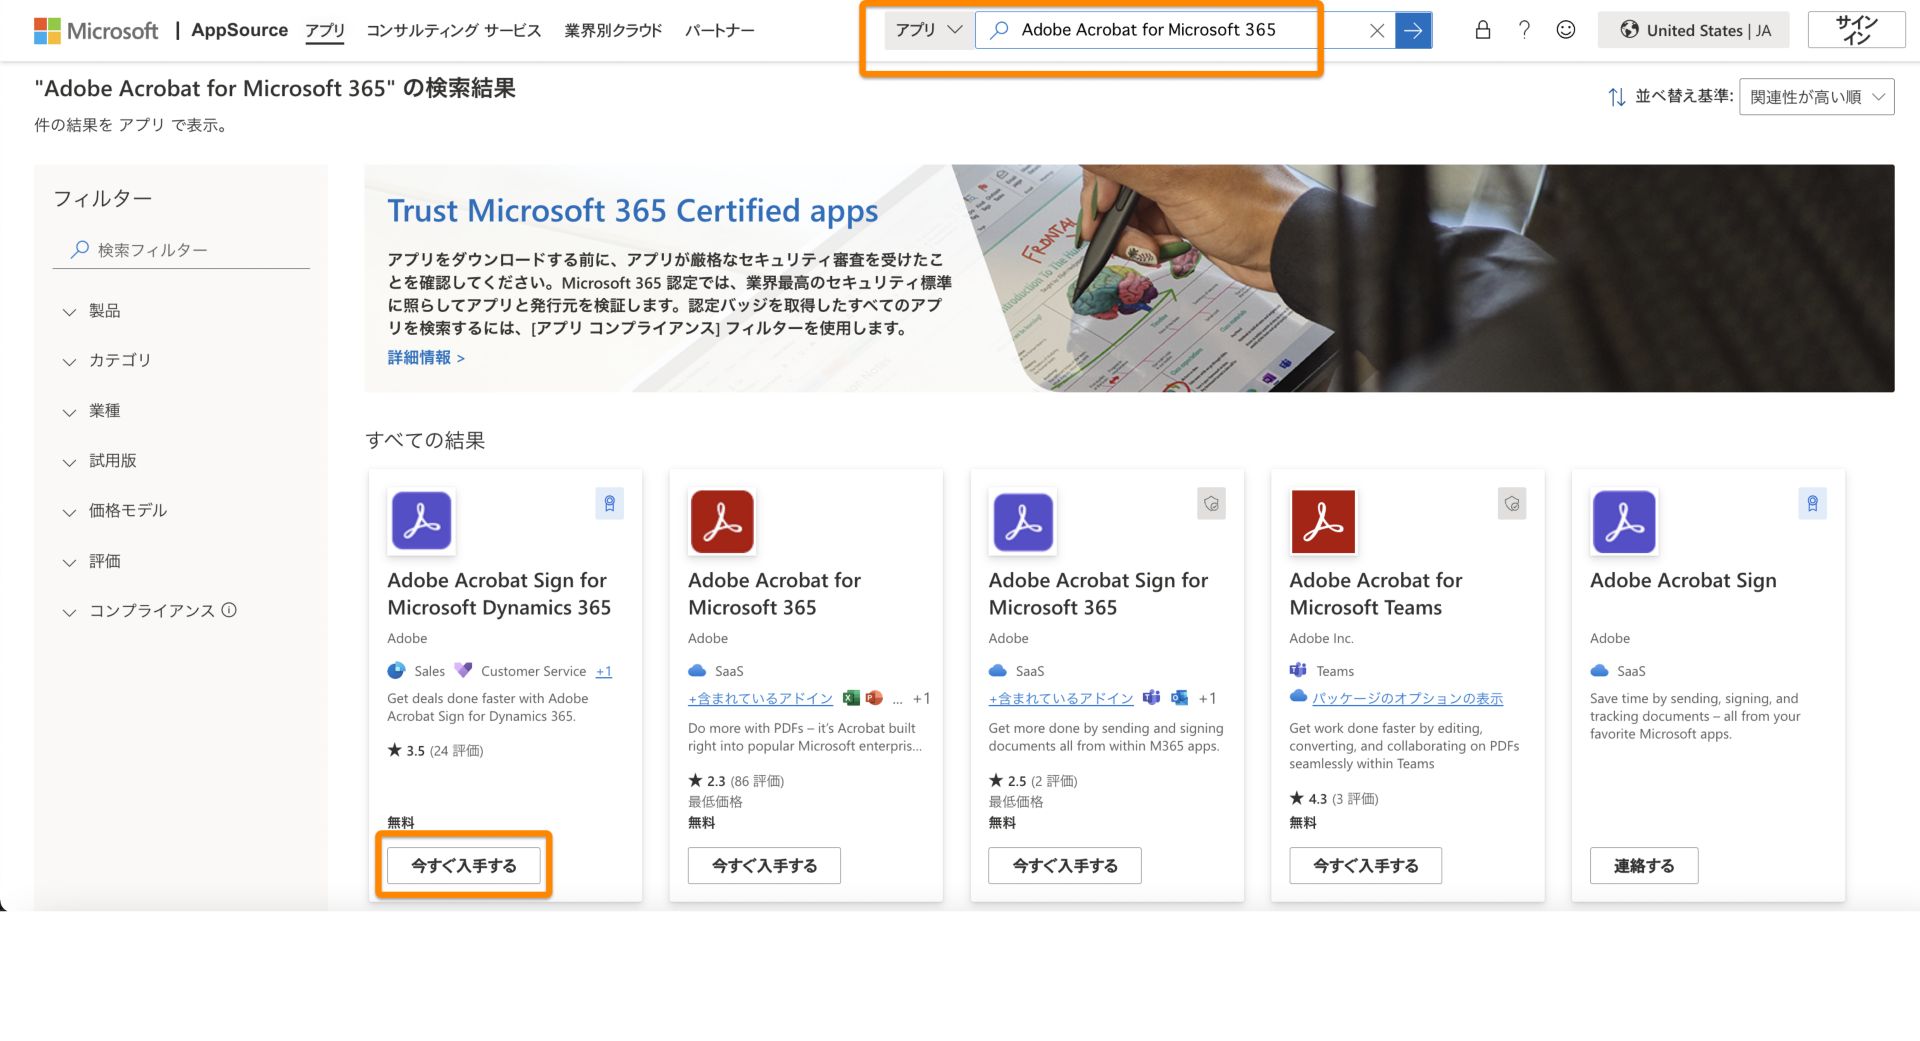Click the 2.3 (86 評価) rating text
Image resolution: width=1920 pixels, height=1041 pixels.
737,781
